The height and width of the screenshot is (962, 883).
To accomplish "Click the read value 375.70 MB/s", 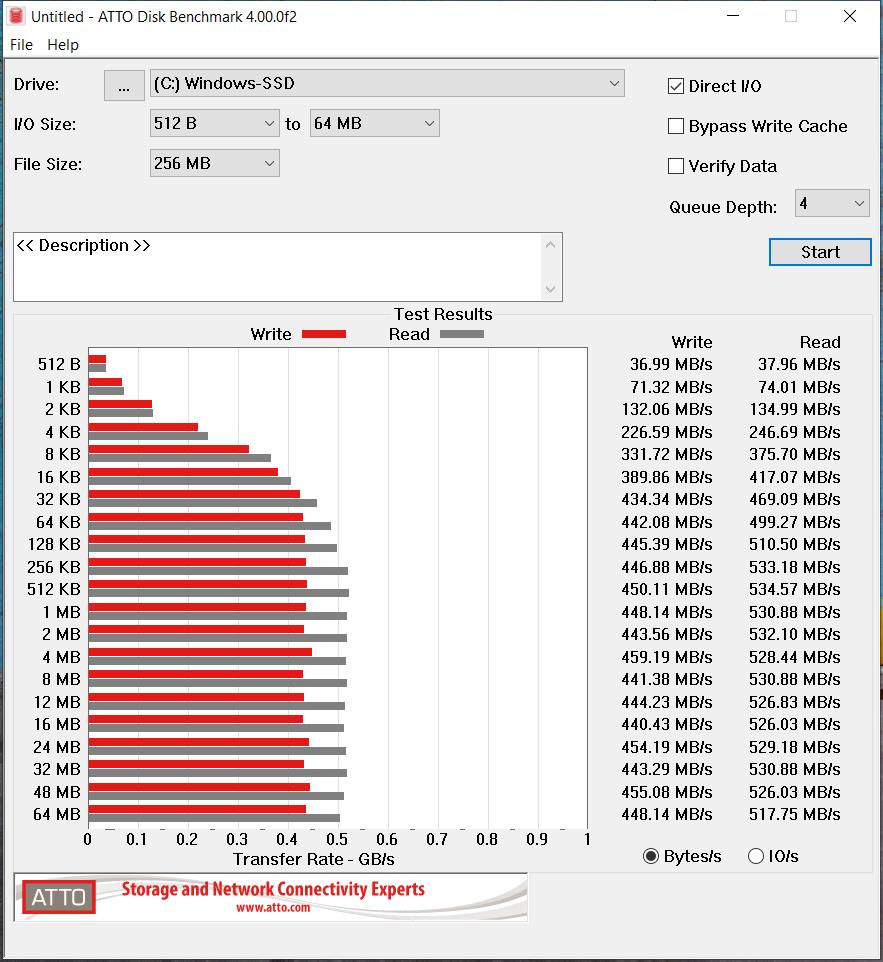I will (x=795, y=455).
